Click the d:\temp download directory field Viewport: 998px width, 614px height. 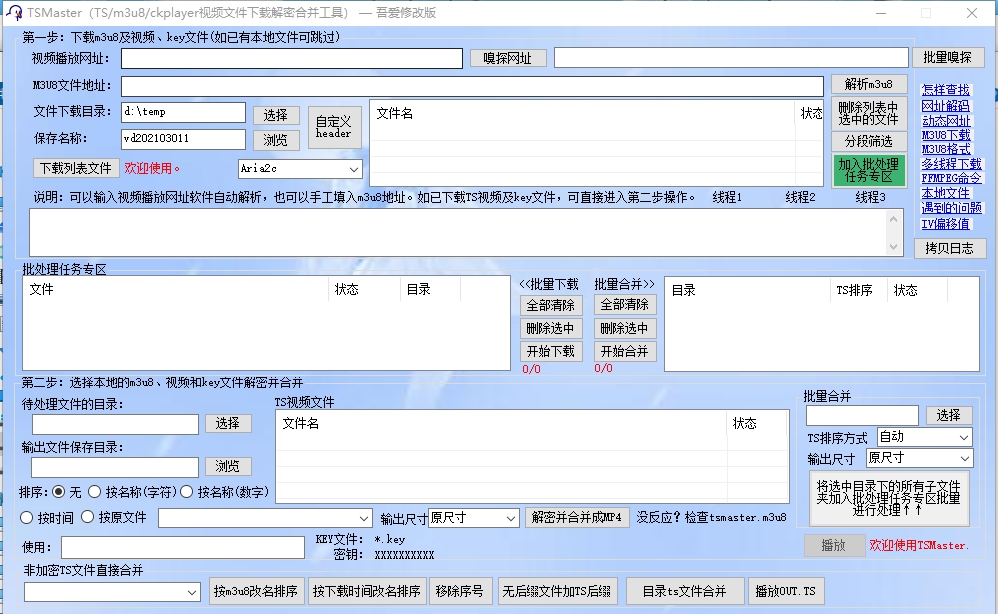183,112
